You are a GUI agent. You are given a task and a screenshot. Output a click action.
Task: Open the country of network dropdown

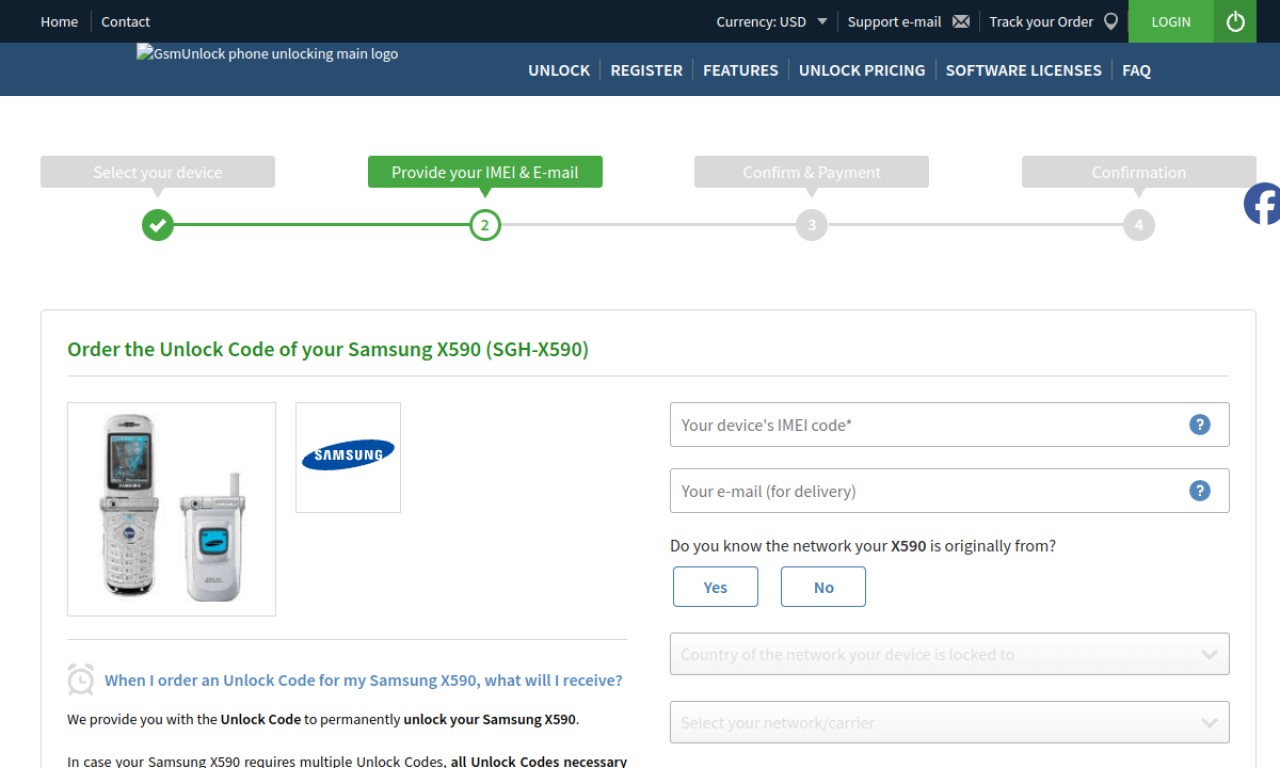coord(949,654)
